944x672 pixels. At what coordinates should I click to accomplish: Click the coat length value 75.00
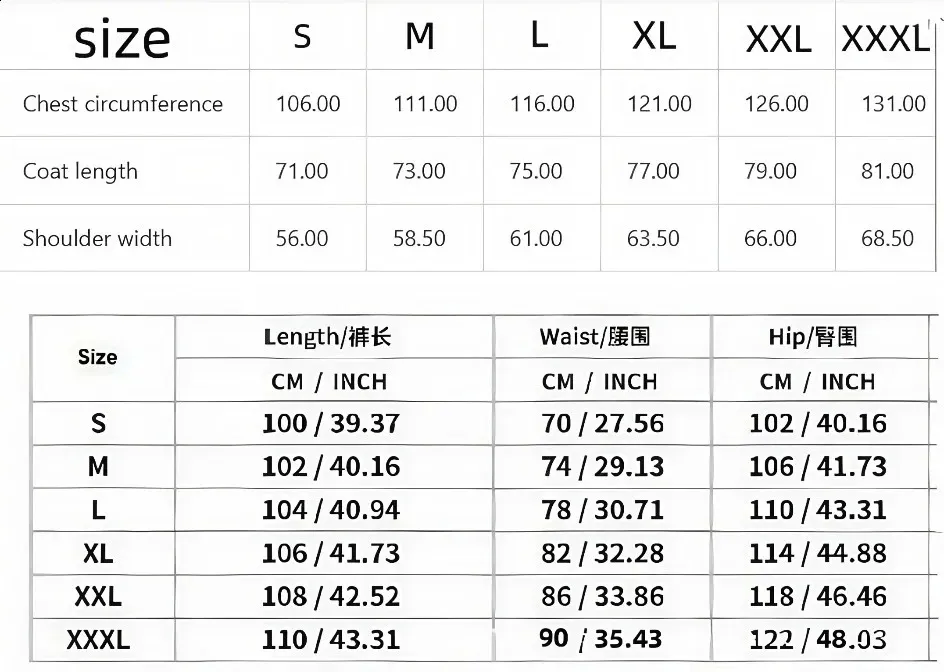tap(536, 171)
